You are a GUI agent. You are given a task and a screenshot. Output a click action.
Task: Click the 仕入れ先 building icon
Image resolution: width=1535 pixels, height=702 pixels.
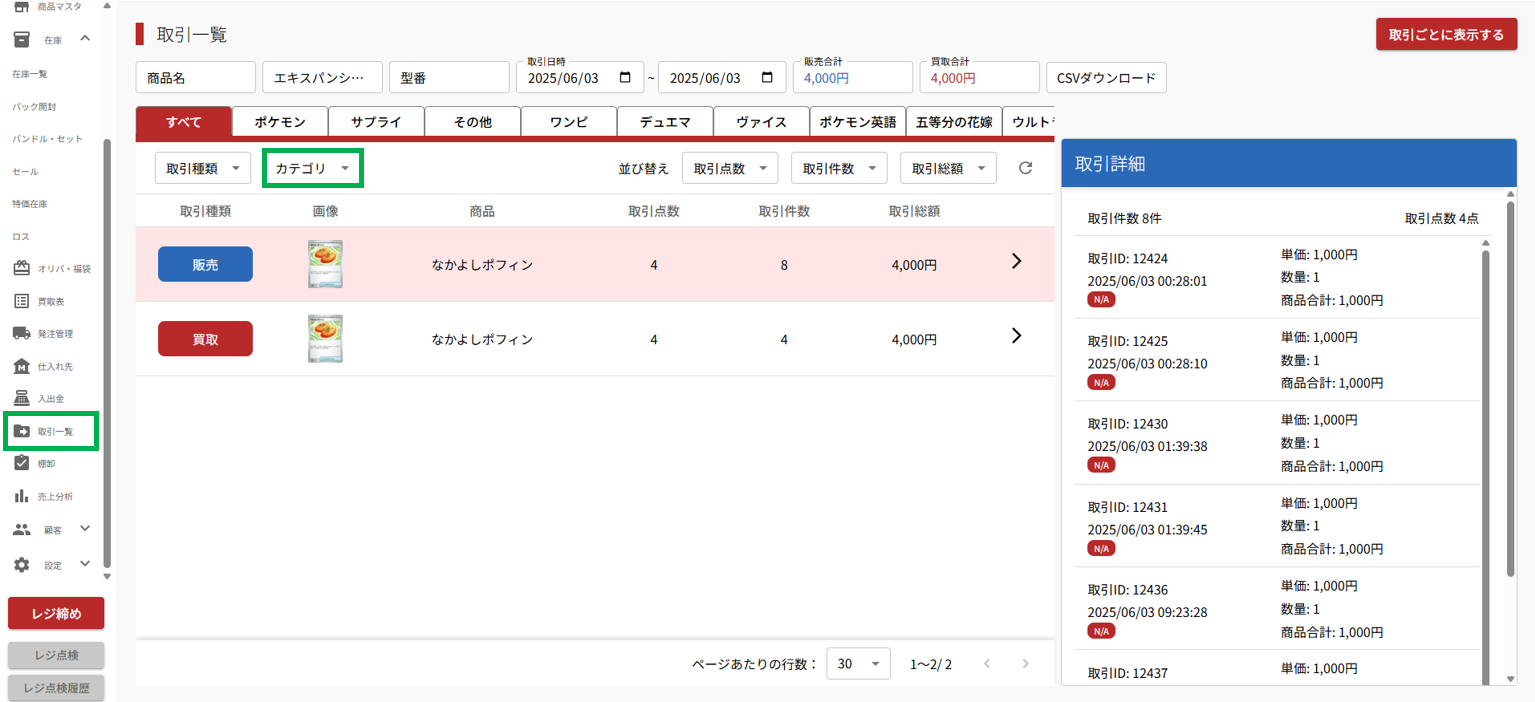point(21,366)
